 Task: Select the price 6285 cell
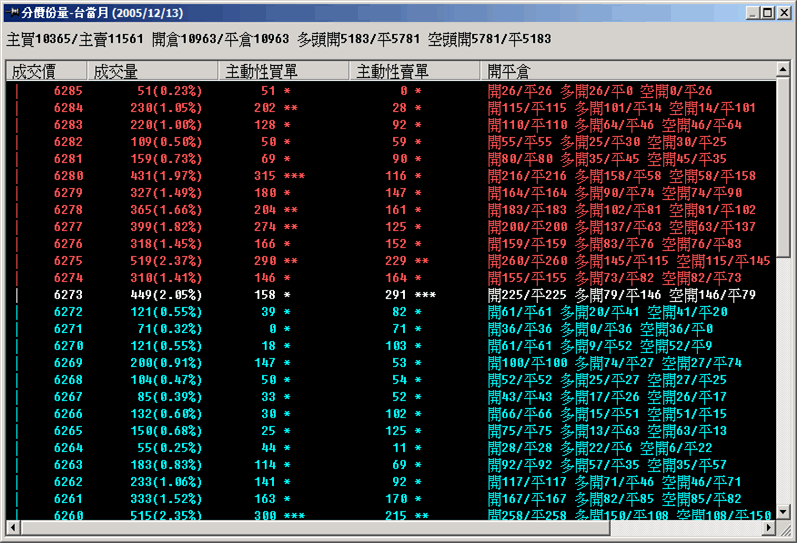[x=68, y=91]
